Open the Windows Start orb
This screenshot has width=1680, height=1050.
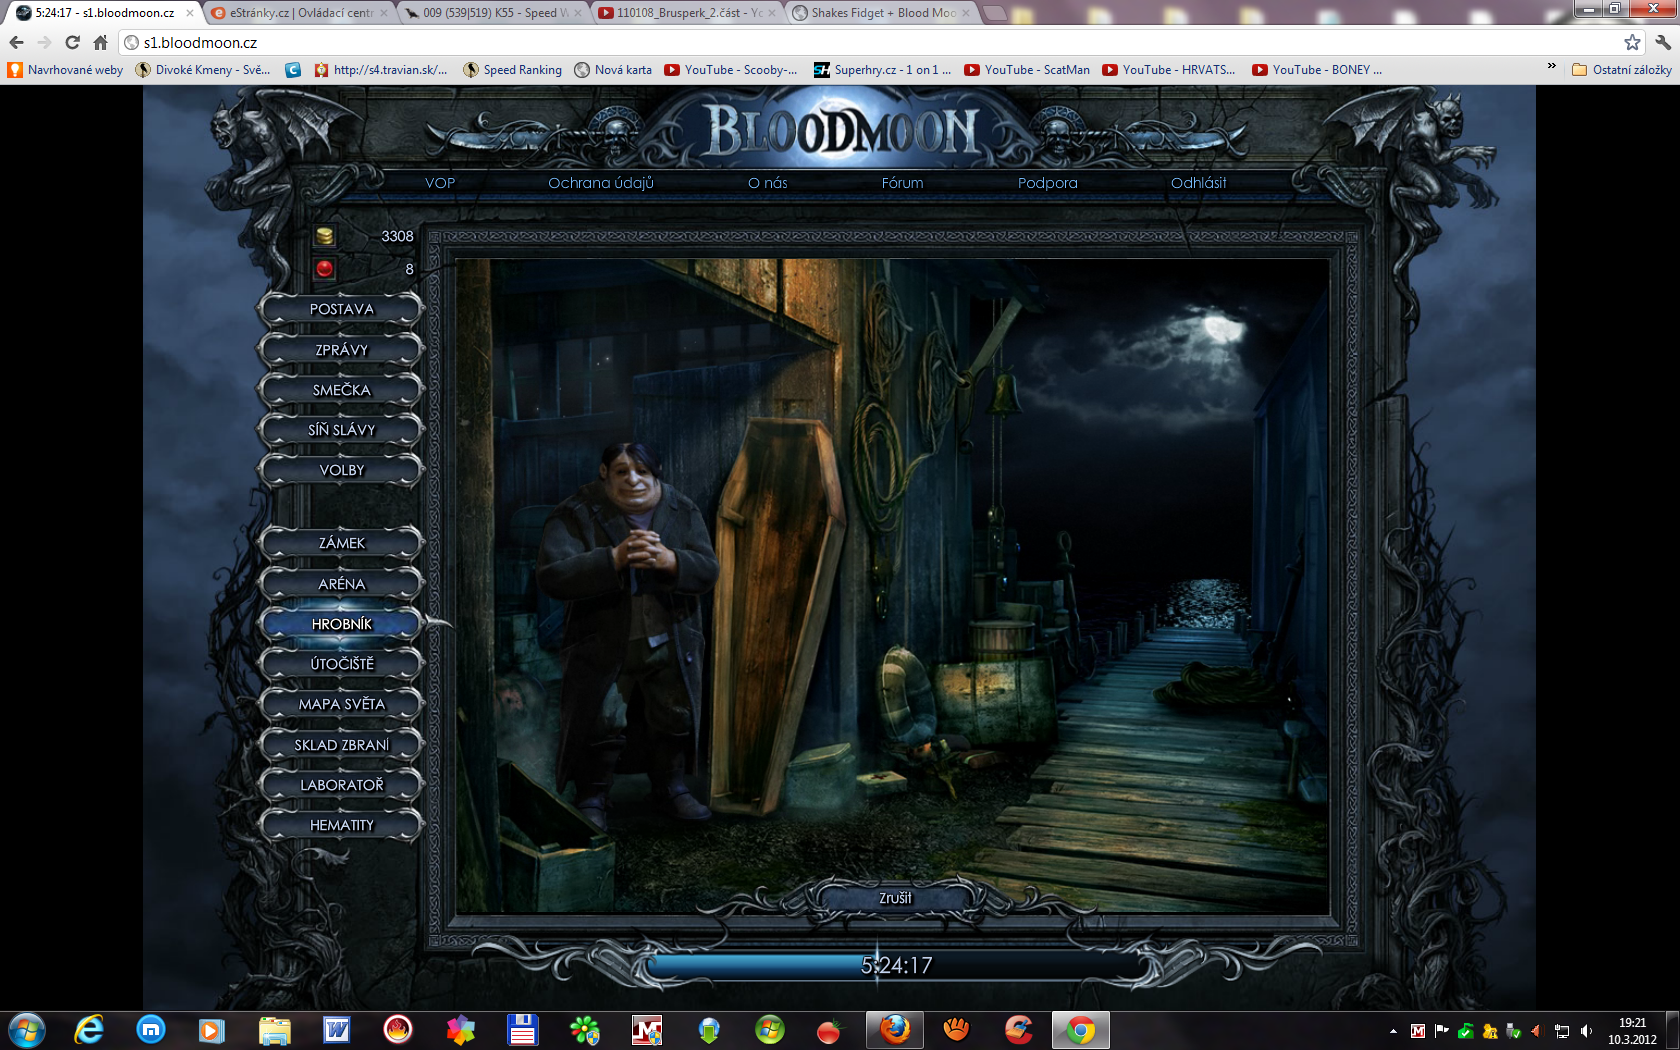click(27, 1030)
